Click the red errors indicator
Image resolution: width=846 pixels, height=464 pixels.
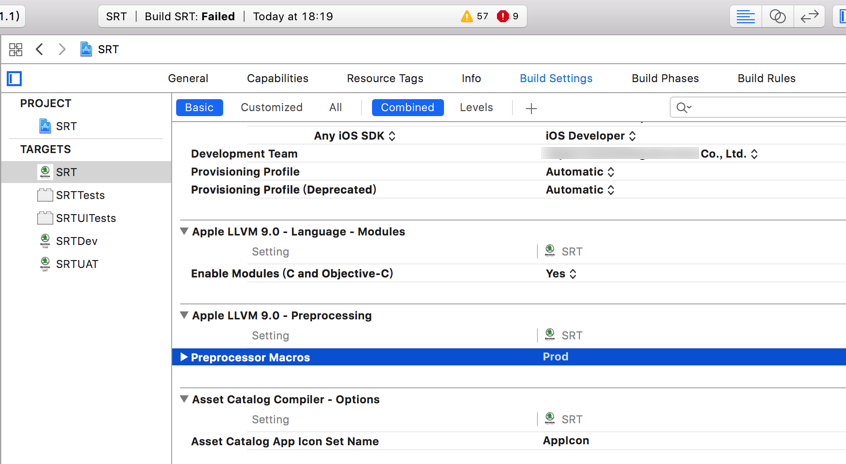pos(509,16)
